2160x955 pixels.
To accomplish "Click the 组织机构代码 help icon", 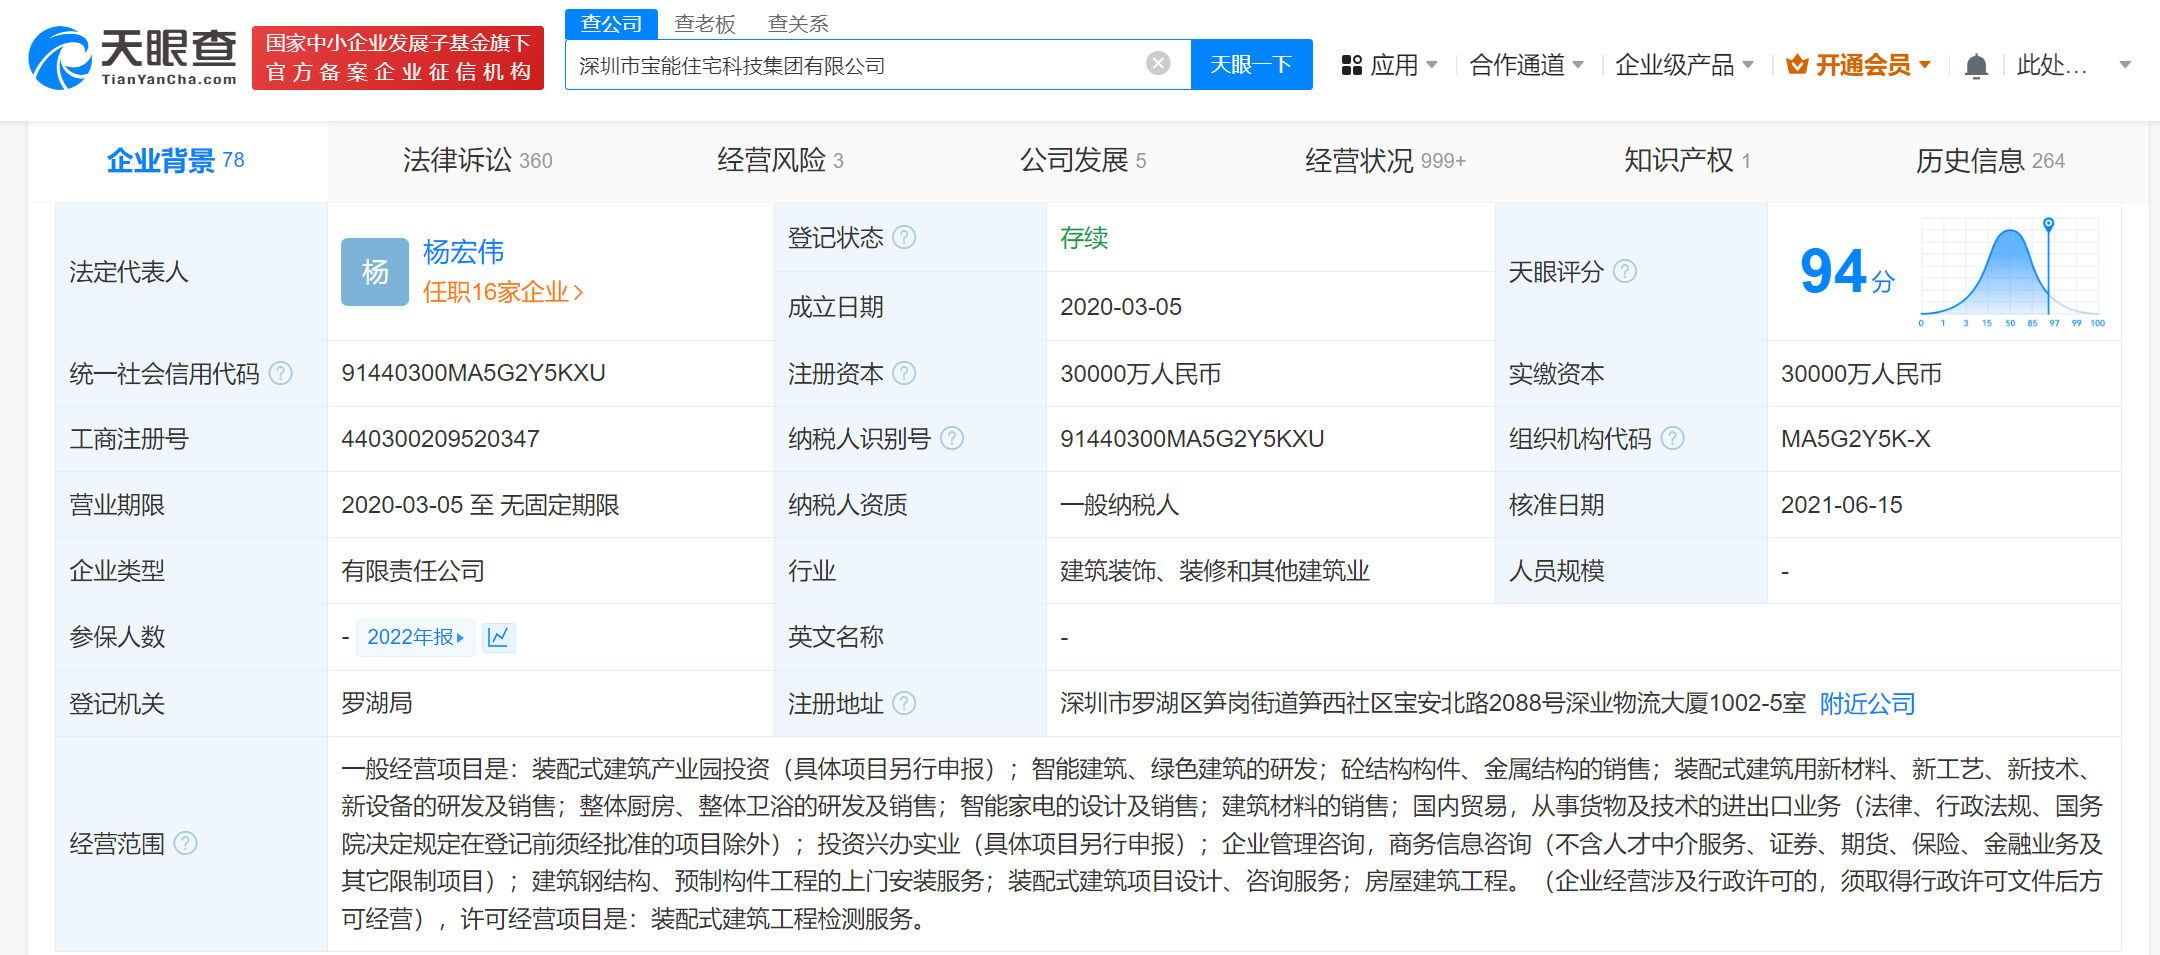I will click(x=1672, y=437).
